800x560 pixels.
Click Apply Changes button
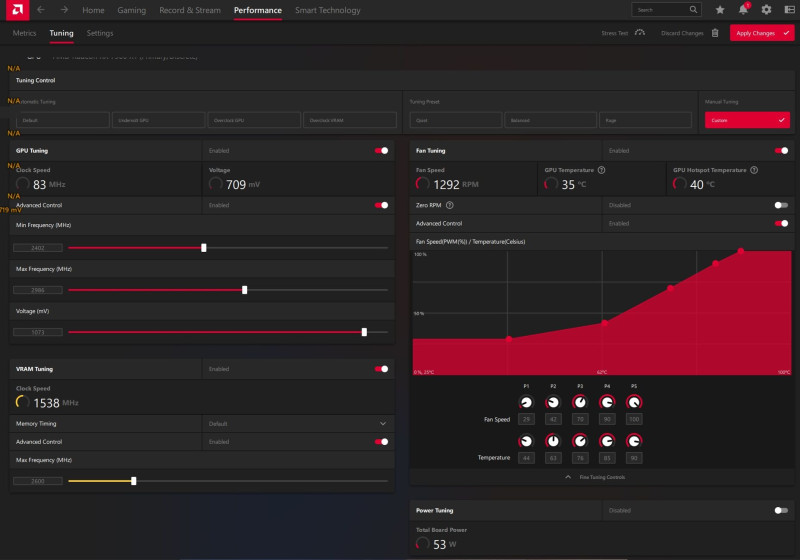[762, 33]
